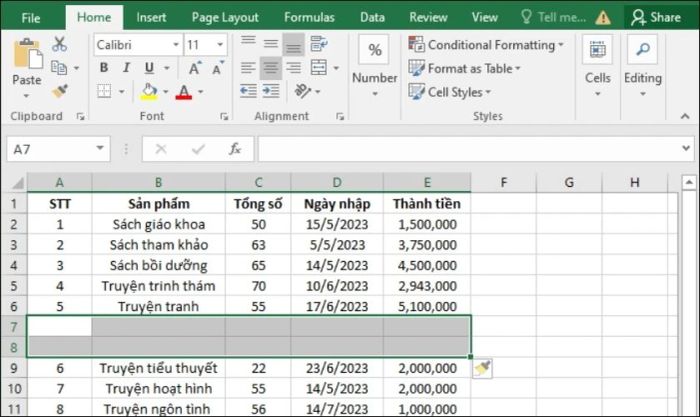
Task: Click the Increase Indent icon
Action: 271,91
